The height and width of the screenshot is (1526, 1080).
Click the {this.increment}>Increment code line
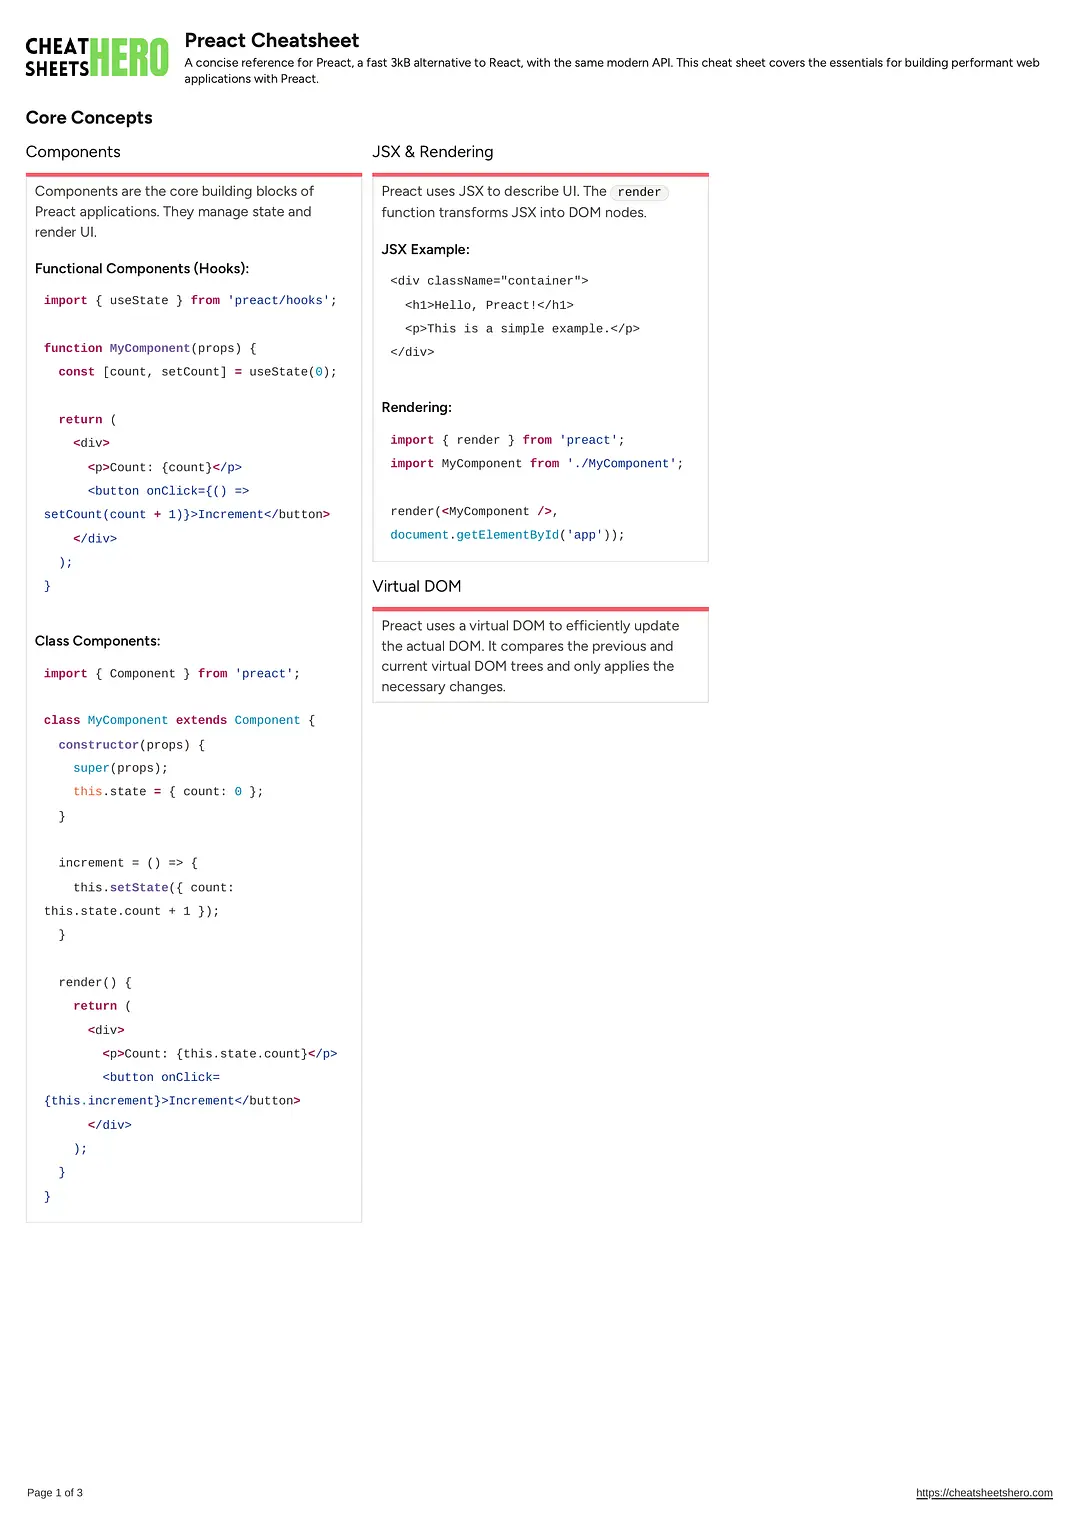coord(172,1101)
